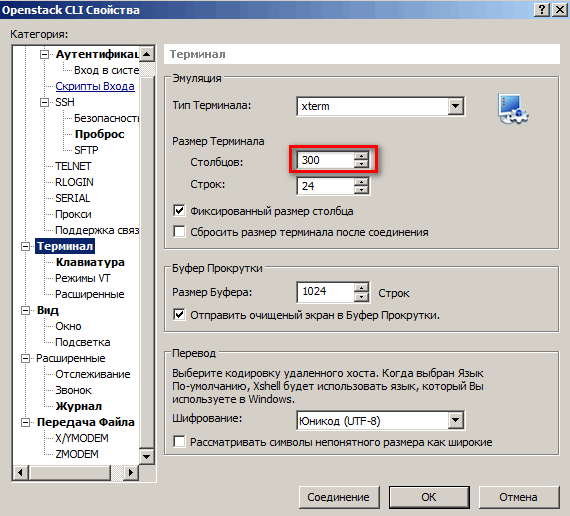
Task: Select RLOGIN category
Action: 74,182
